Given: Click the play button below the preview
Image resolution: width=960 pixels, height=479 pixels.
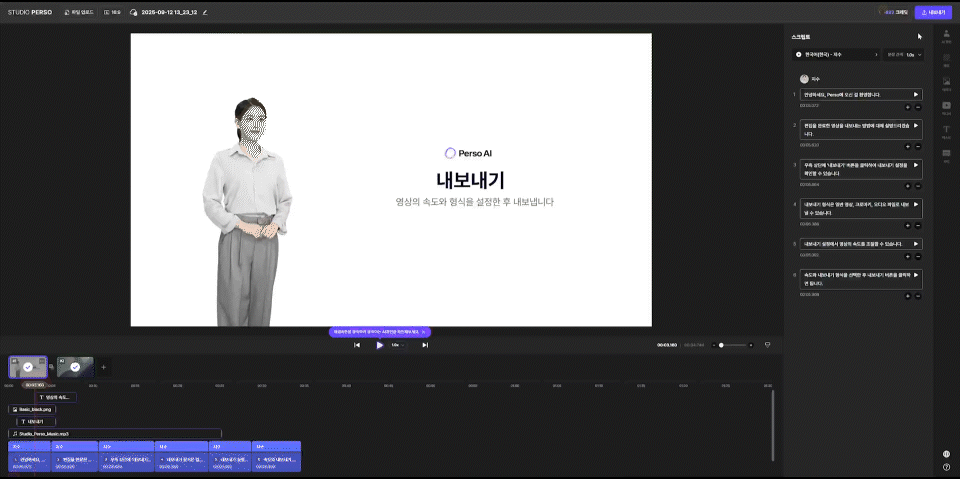Looking at the screenshot, I should [x=380, y=345].
